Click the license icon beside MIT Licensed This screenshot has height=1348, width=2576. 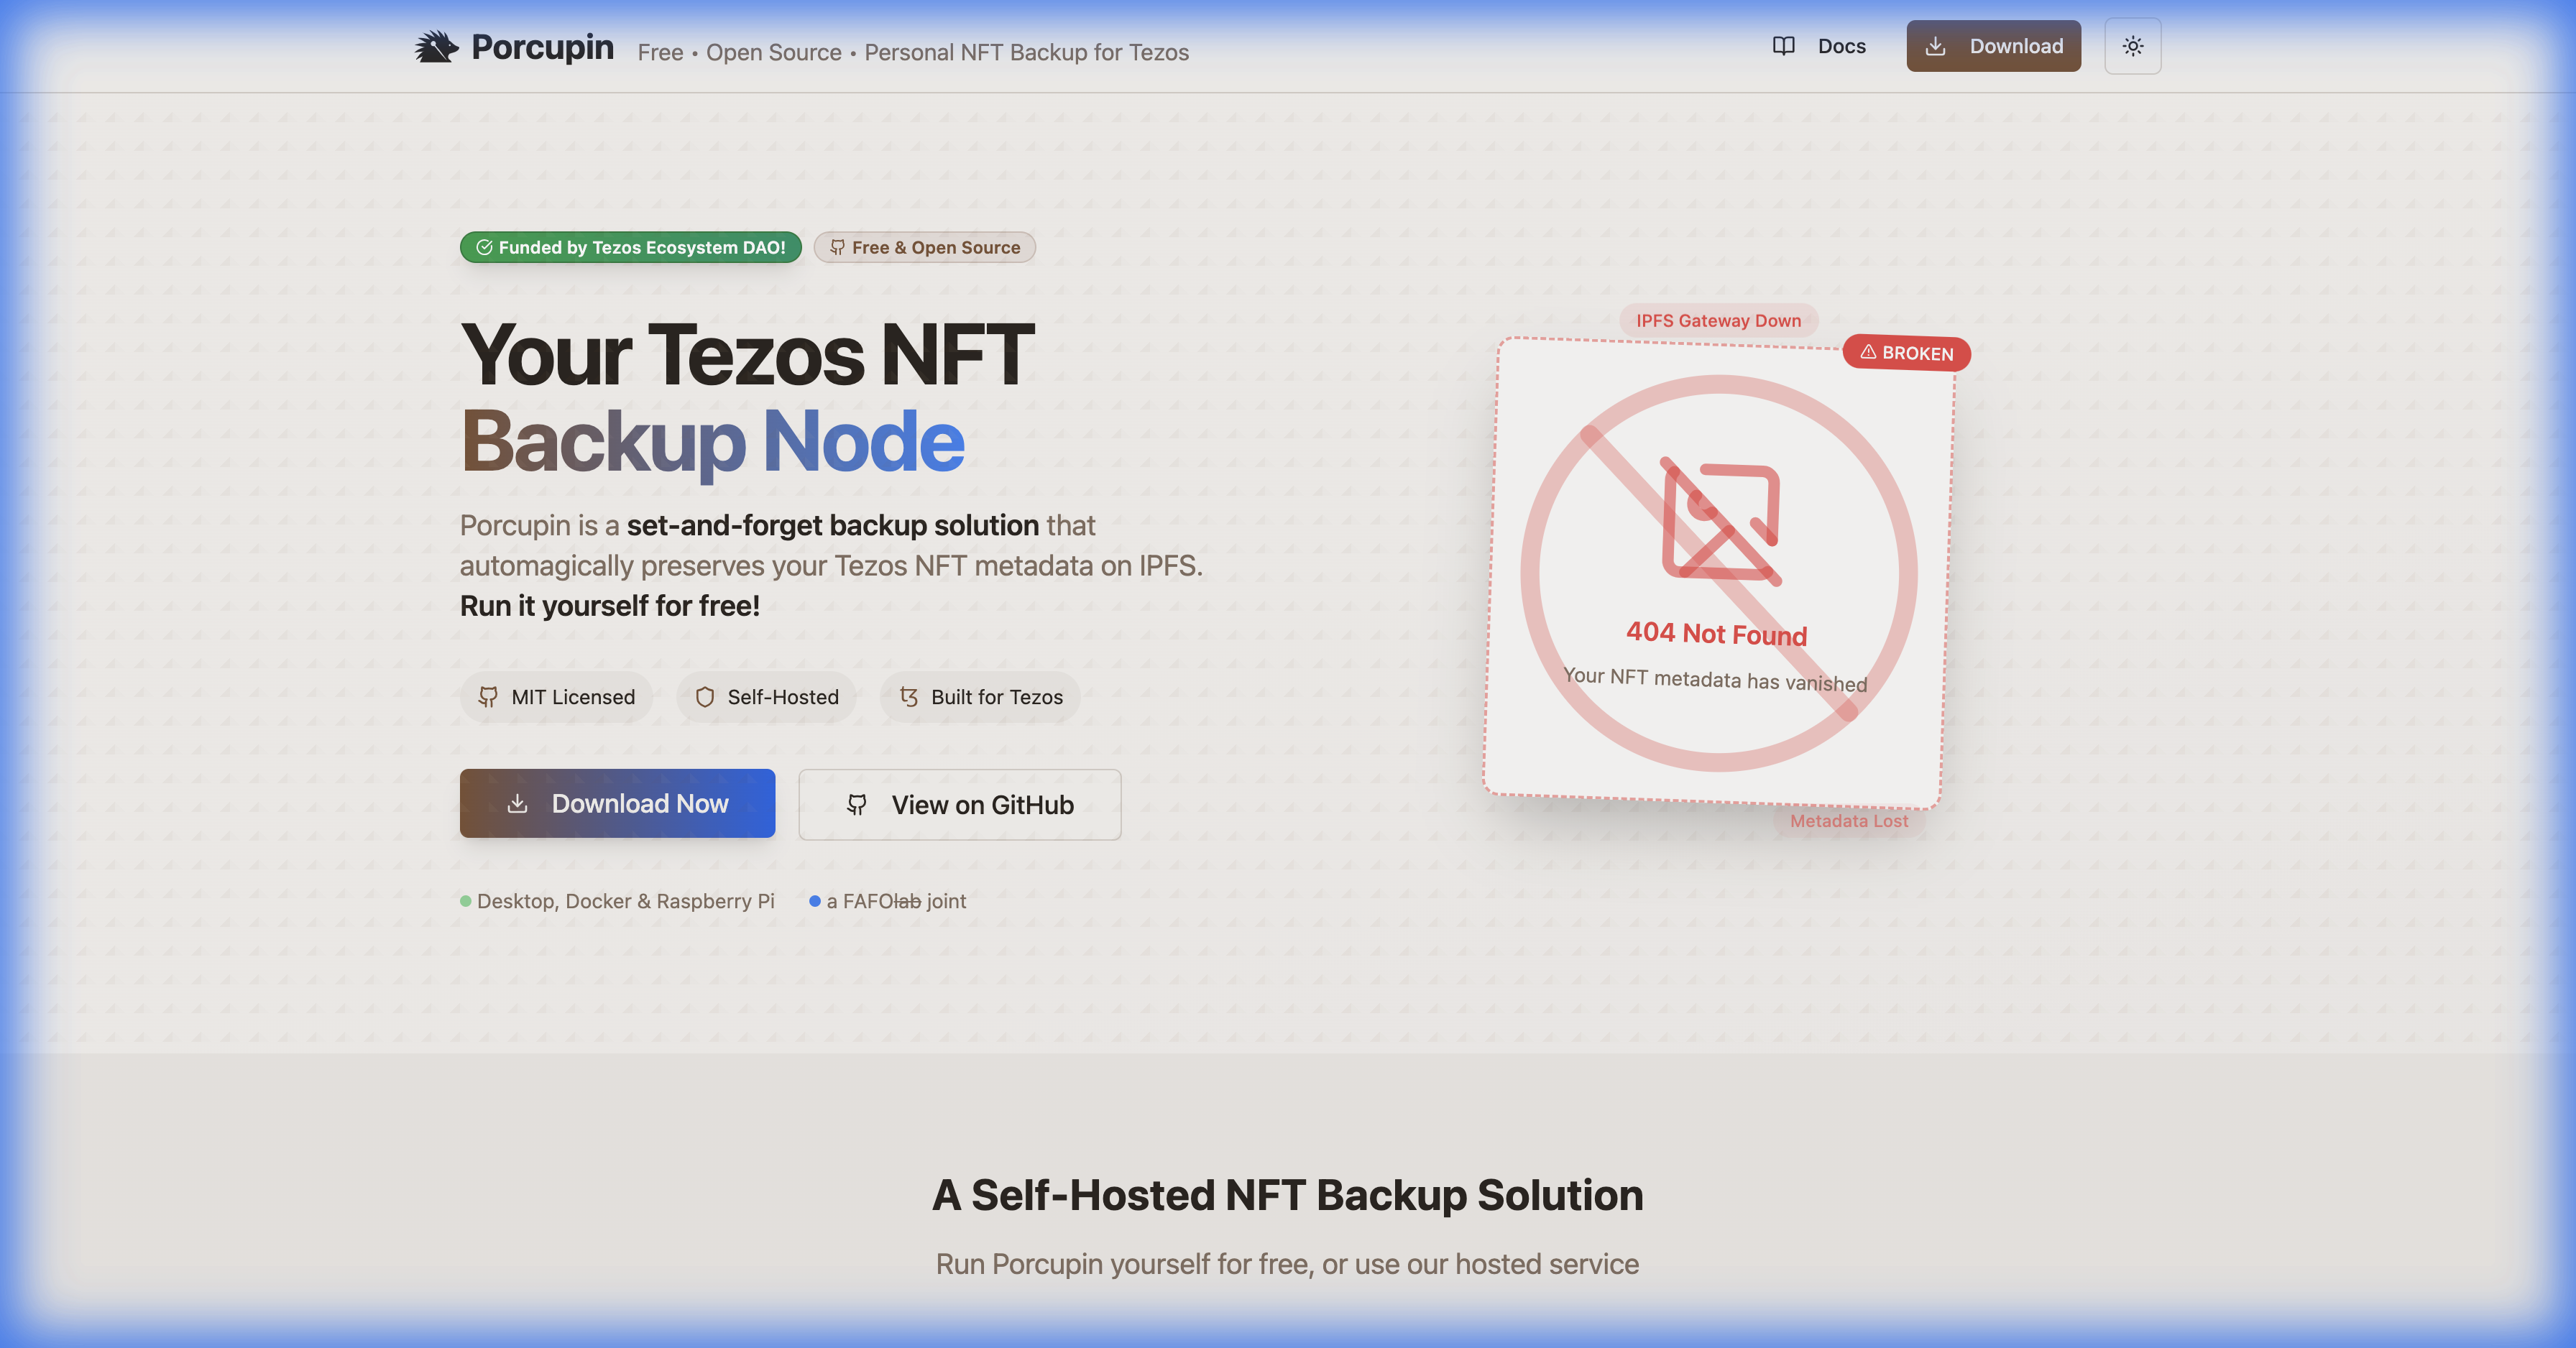coord(489,697)
